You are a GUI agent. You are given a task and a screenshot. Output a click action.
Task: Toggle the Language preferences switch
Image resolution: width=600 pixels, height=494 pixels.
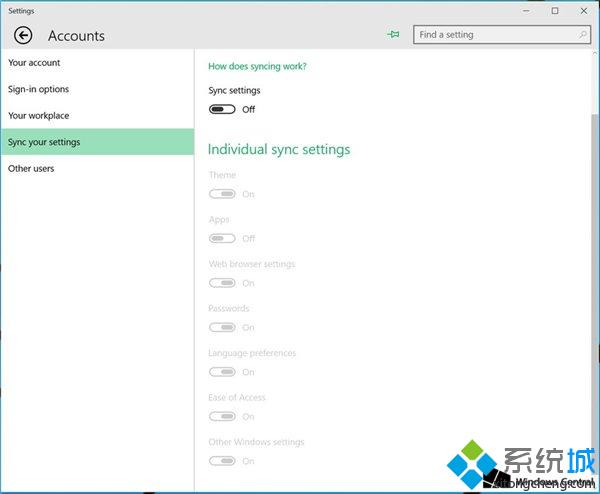click(222, 372)
